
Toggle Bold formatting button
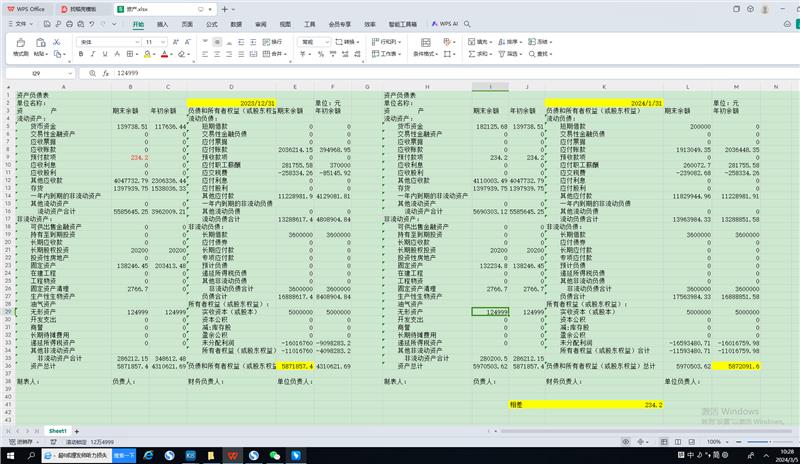[82, 55]
